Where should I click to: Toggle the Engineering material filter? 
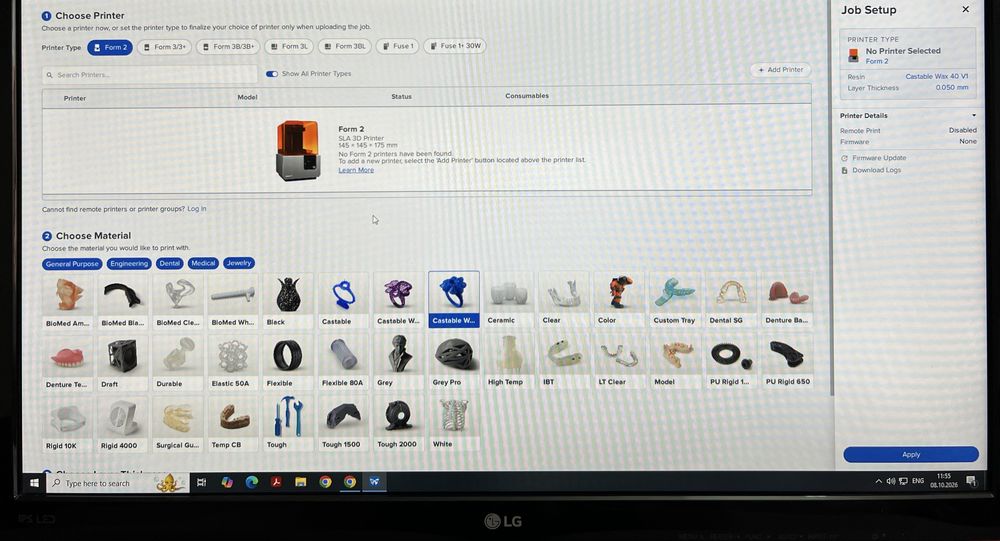point(129,263)
